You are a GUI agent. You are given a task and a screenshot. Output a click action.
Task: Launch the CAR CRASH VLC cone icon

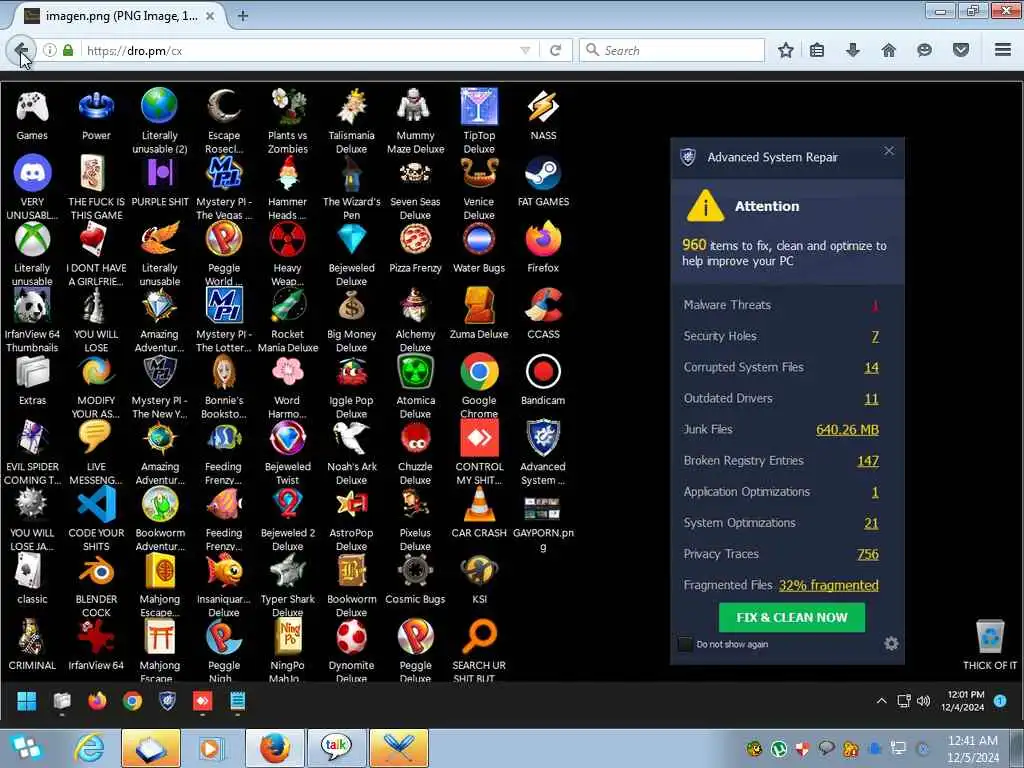click(479, 504)
